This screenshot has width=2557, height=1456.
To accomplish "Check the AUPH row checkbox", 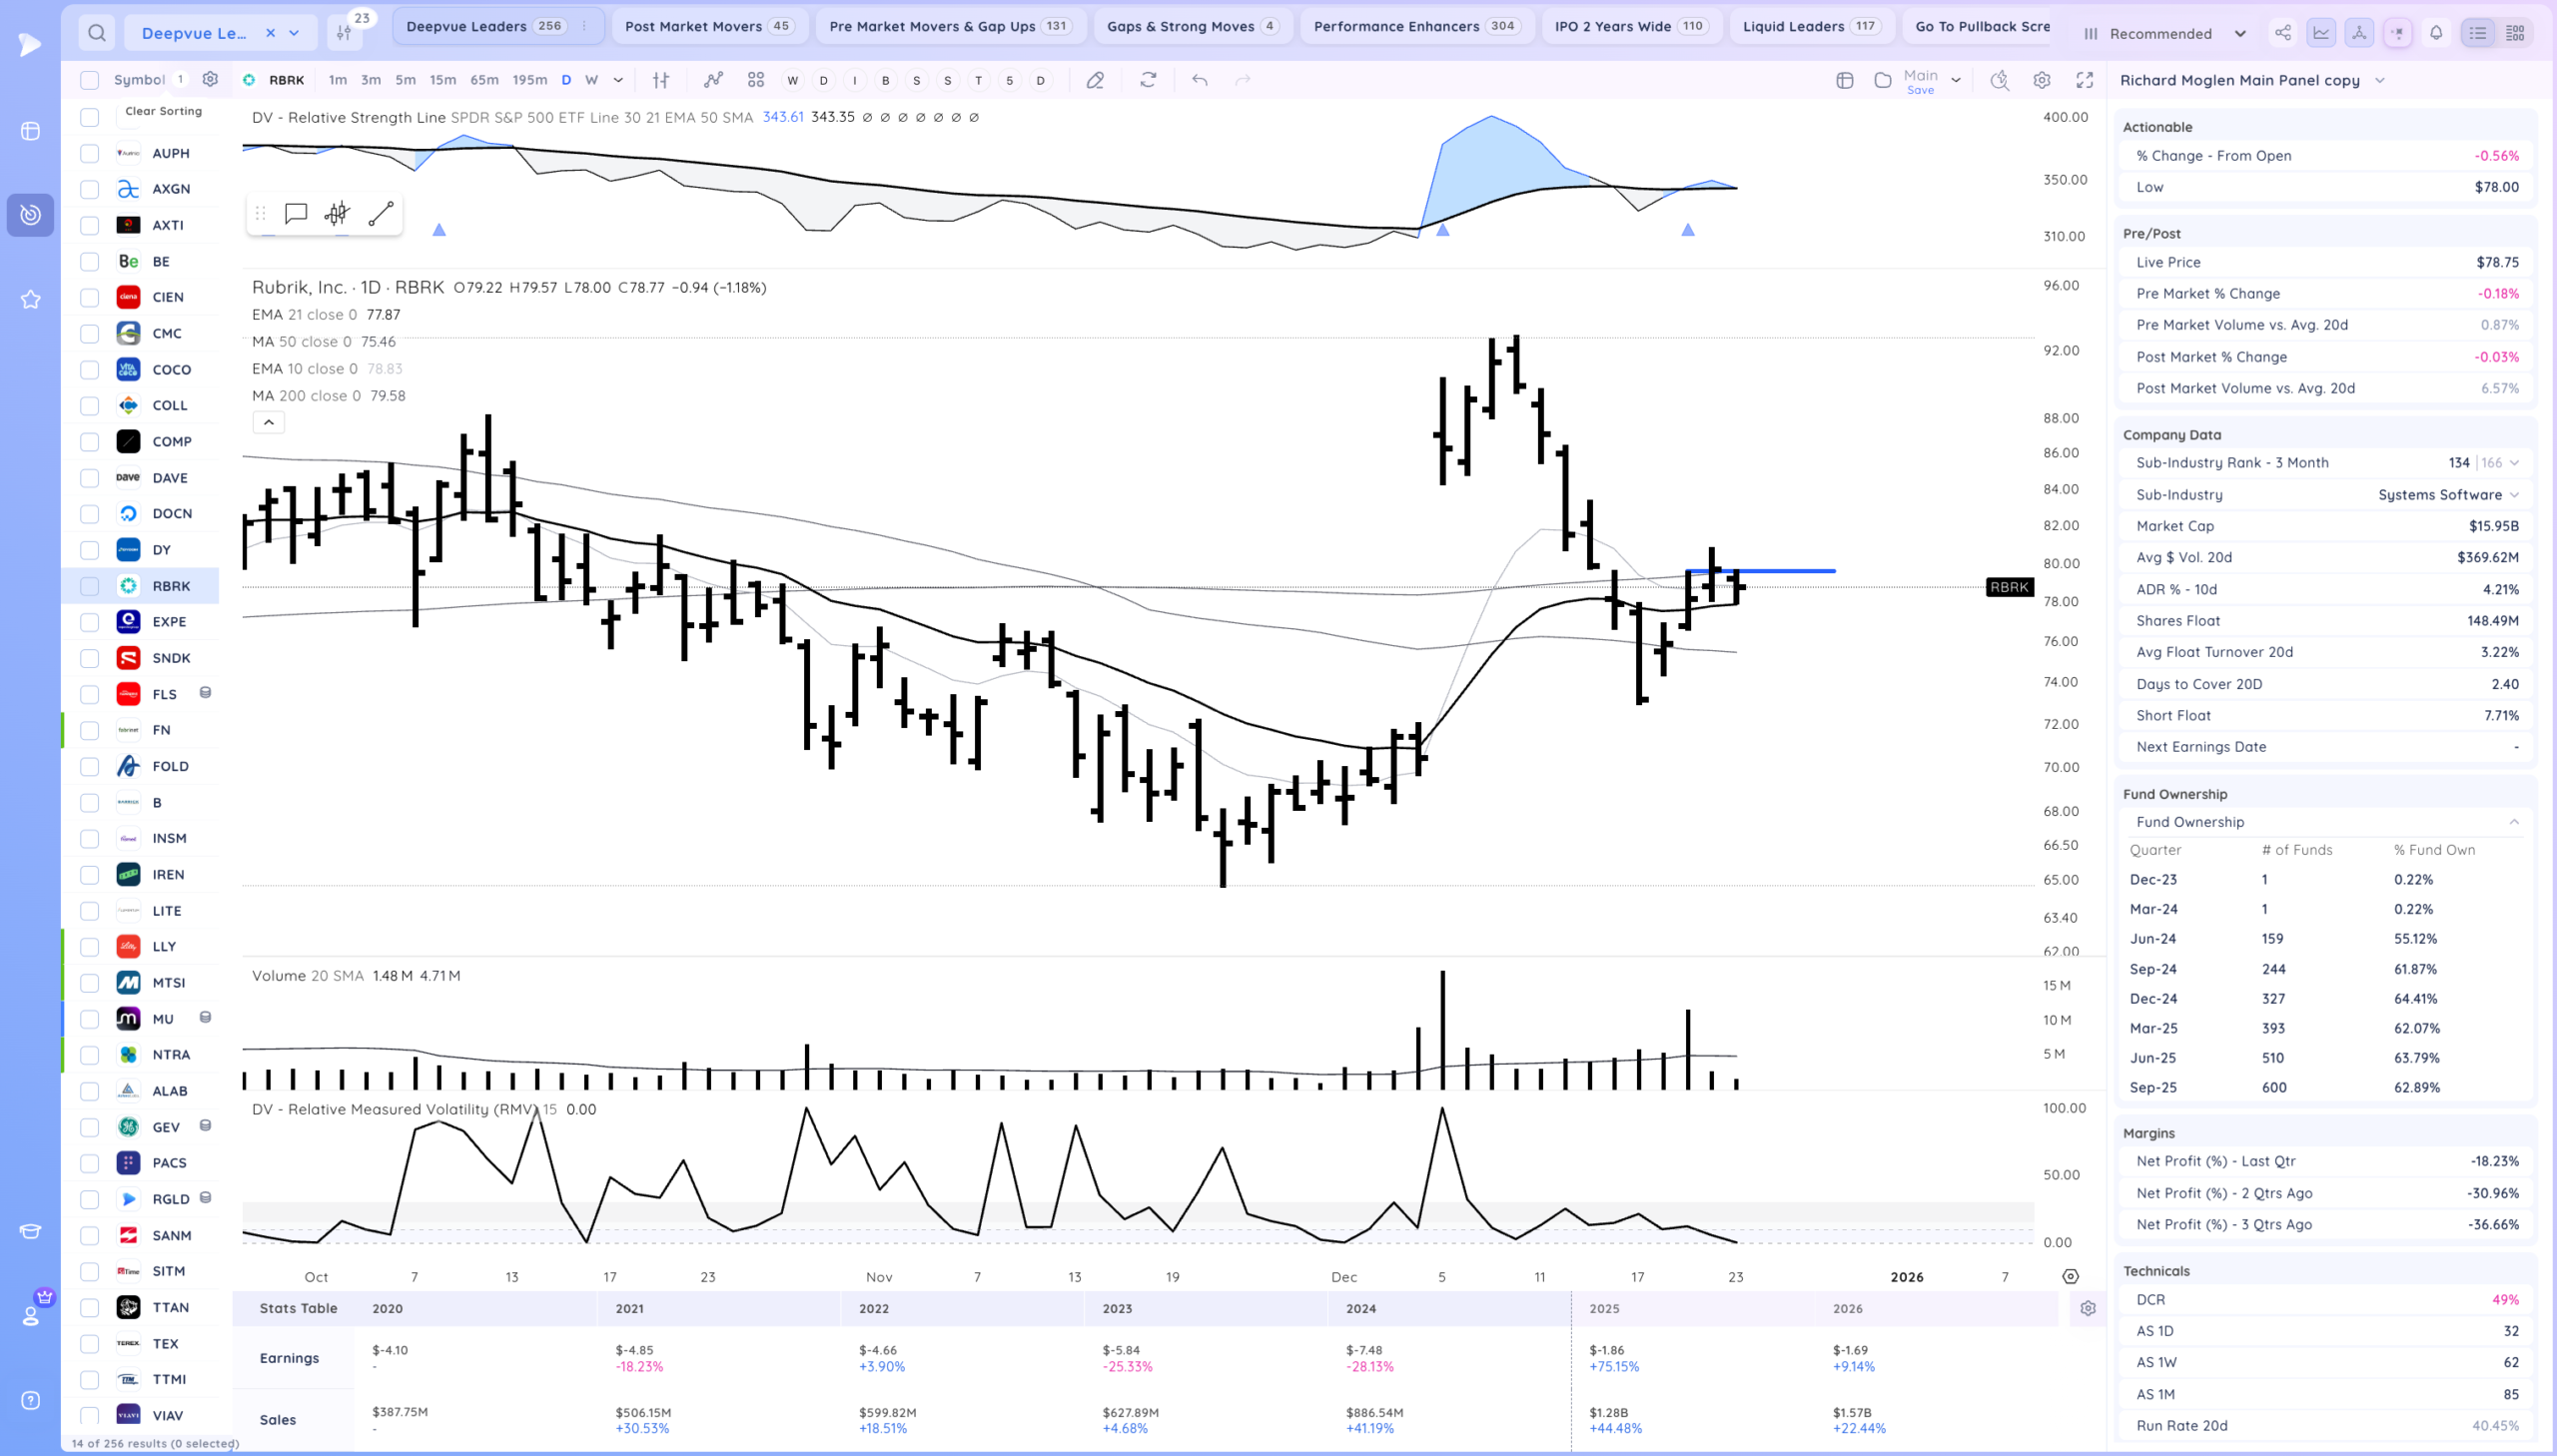I will pyautogui.click(x=90, y=153).
